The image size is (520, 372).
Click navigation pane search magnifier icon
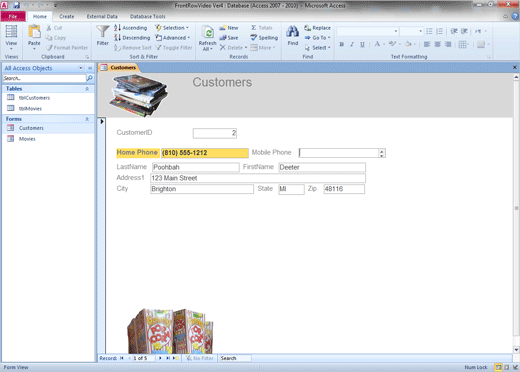(90, 78)
